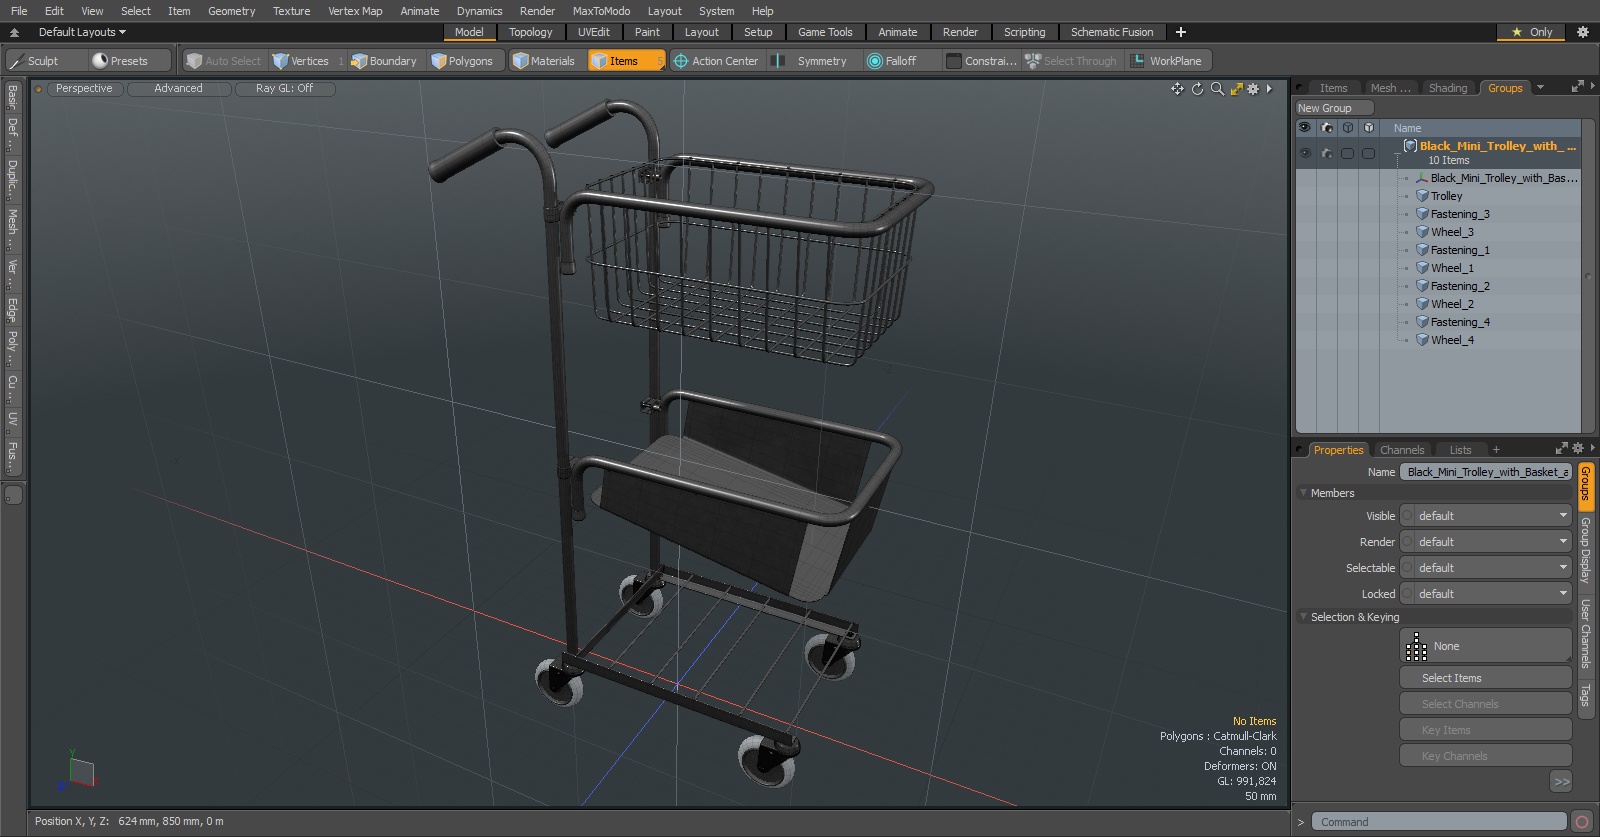Toggle Select Through mode
The height and width of the screenshot is (837, 1600).
pyautogui.click(x=1072, y=61)
